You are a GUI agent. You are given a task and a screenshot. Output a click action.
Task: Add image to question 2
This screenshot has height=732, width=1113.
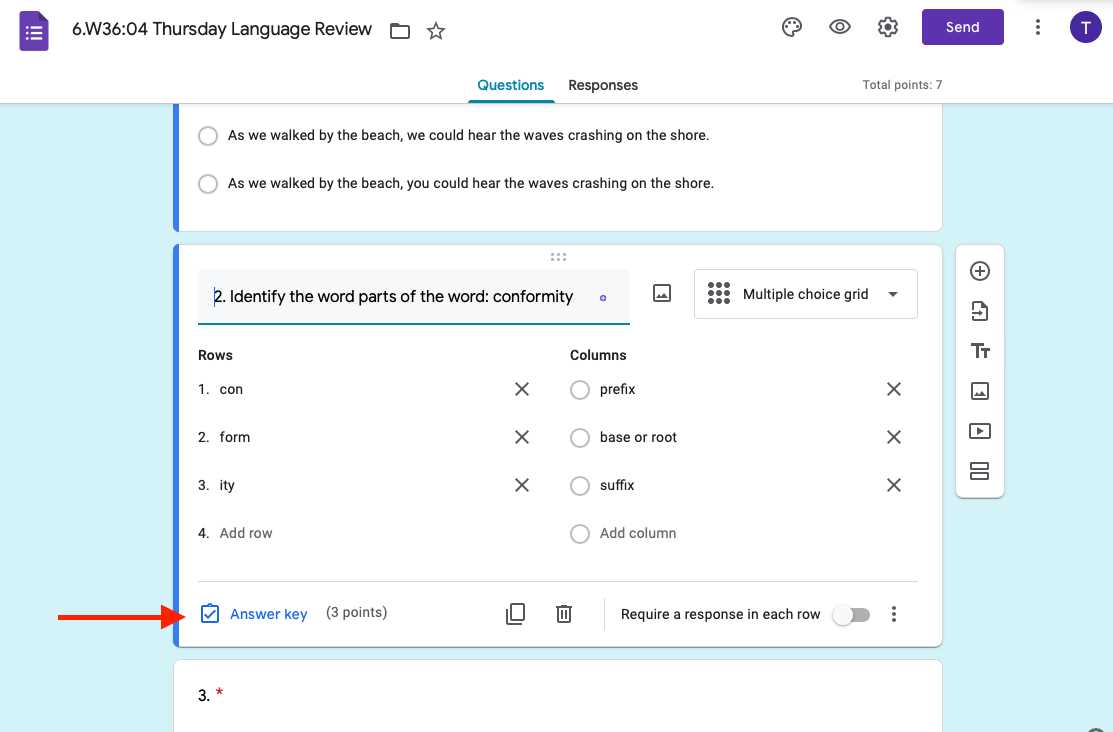(662, 293)
